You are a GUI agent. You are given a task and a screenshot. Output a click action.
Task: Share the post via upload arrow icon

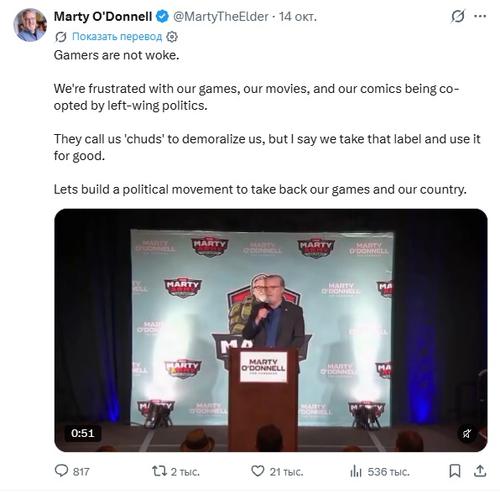click(x=480, y=471)
